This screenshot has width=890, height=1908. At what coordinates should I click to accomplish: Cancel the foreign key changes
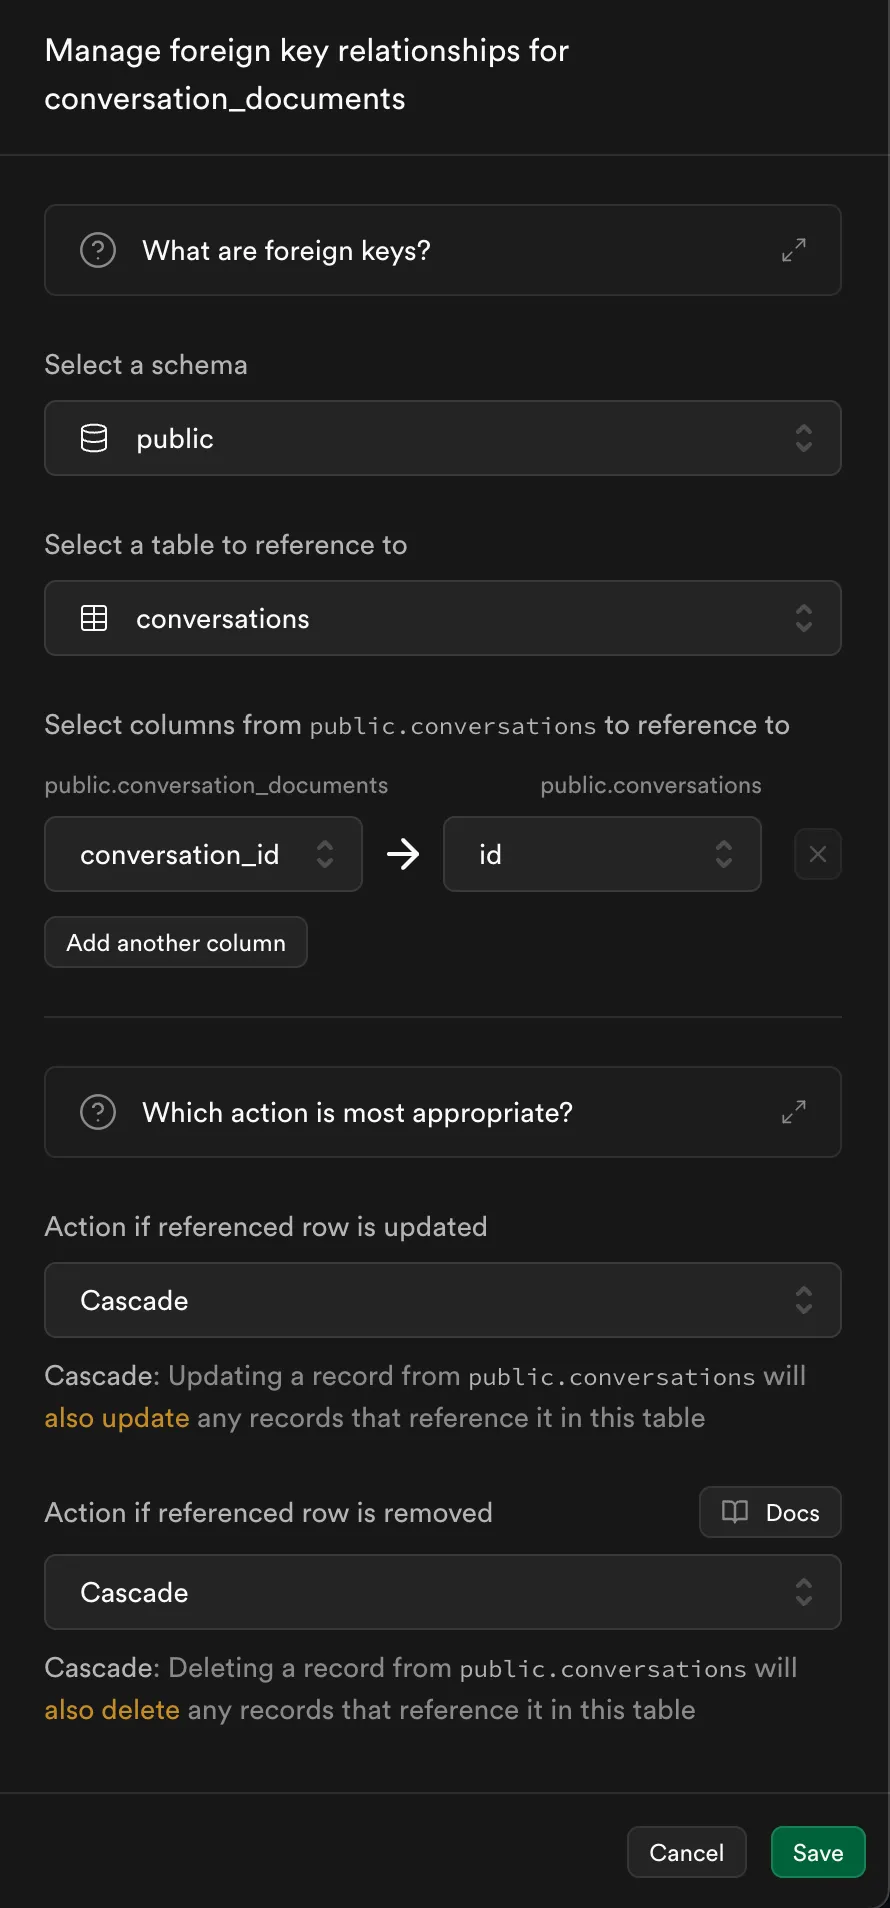pos(686,1852)
